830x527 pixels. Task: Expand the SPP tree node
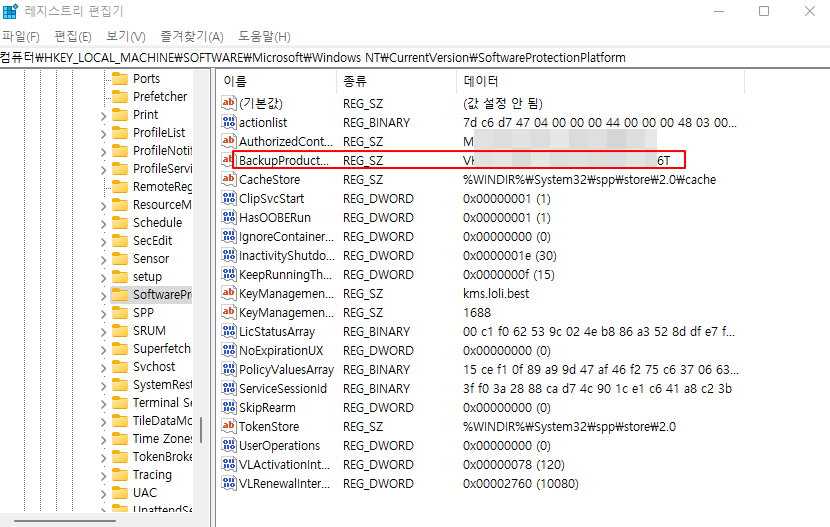[104, 314]
